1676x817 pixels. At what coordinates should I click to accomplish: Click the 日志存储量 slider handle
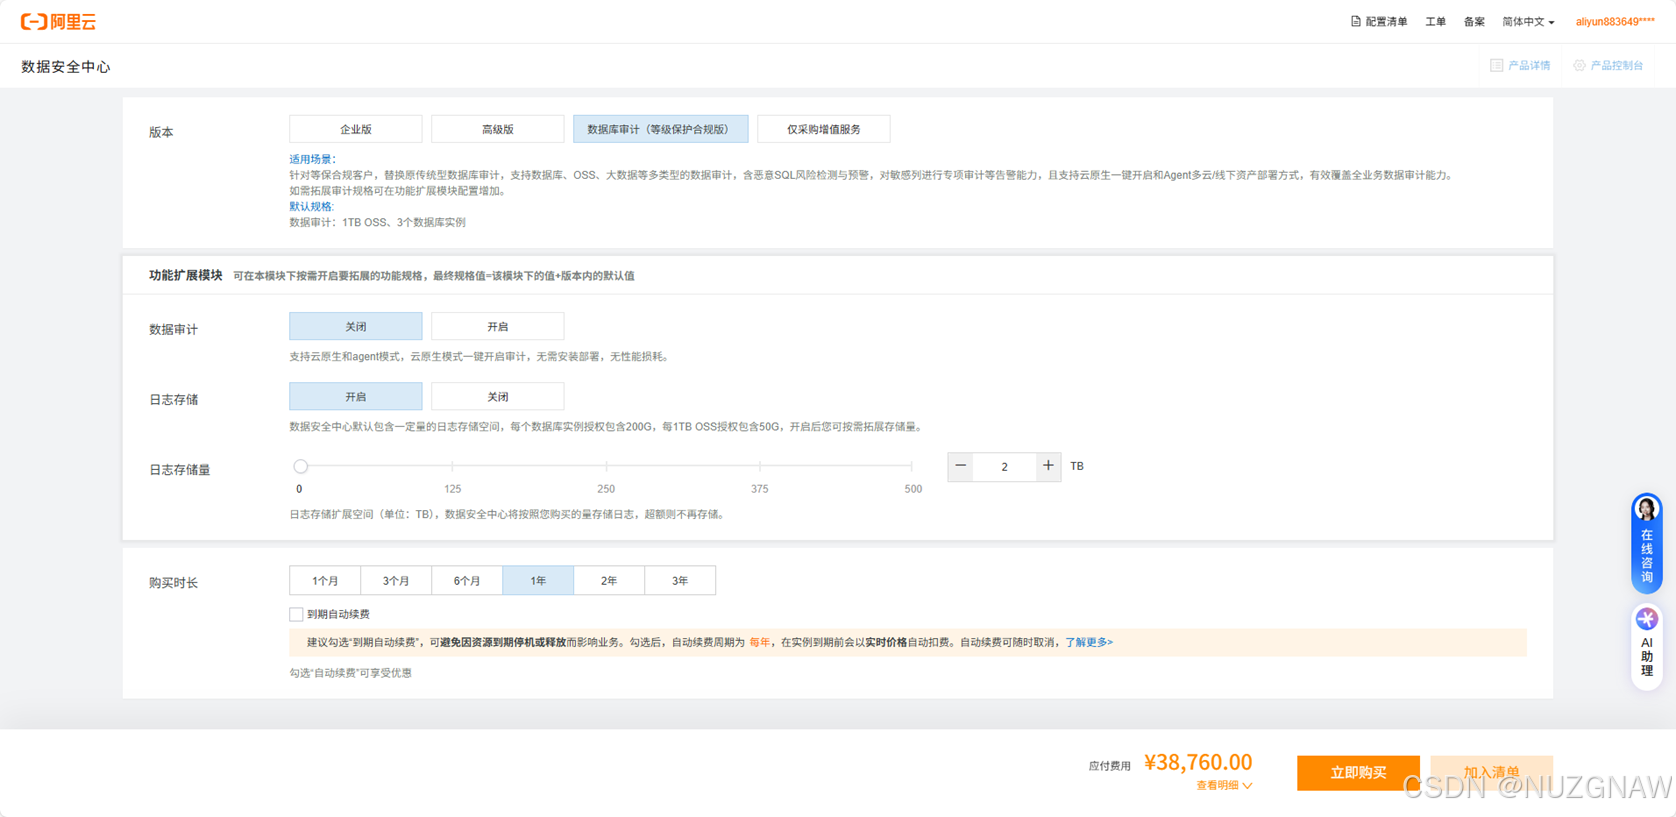pyautogui.click(x=300, y=466)
